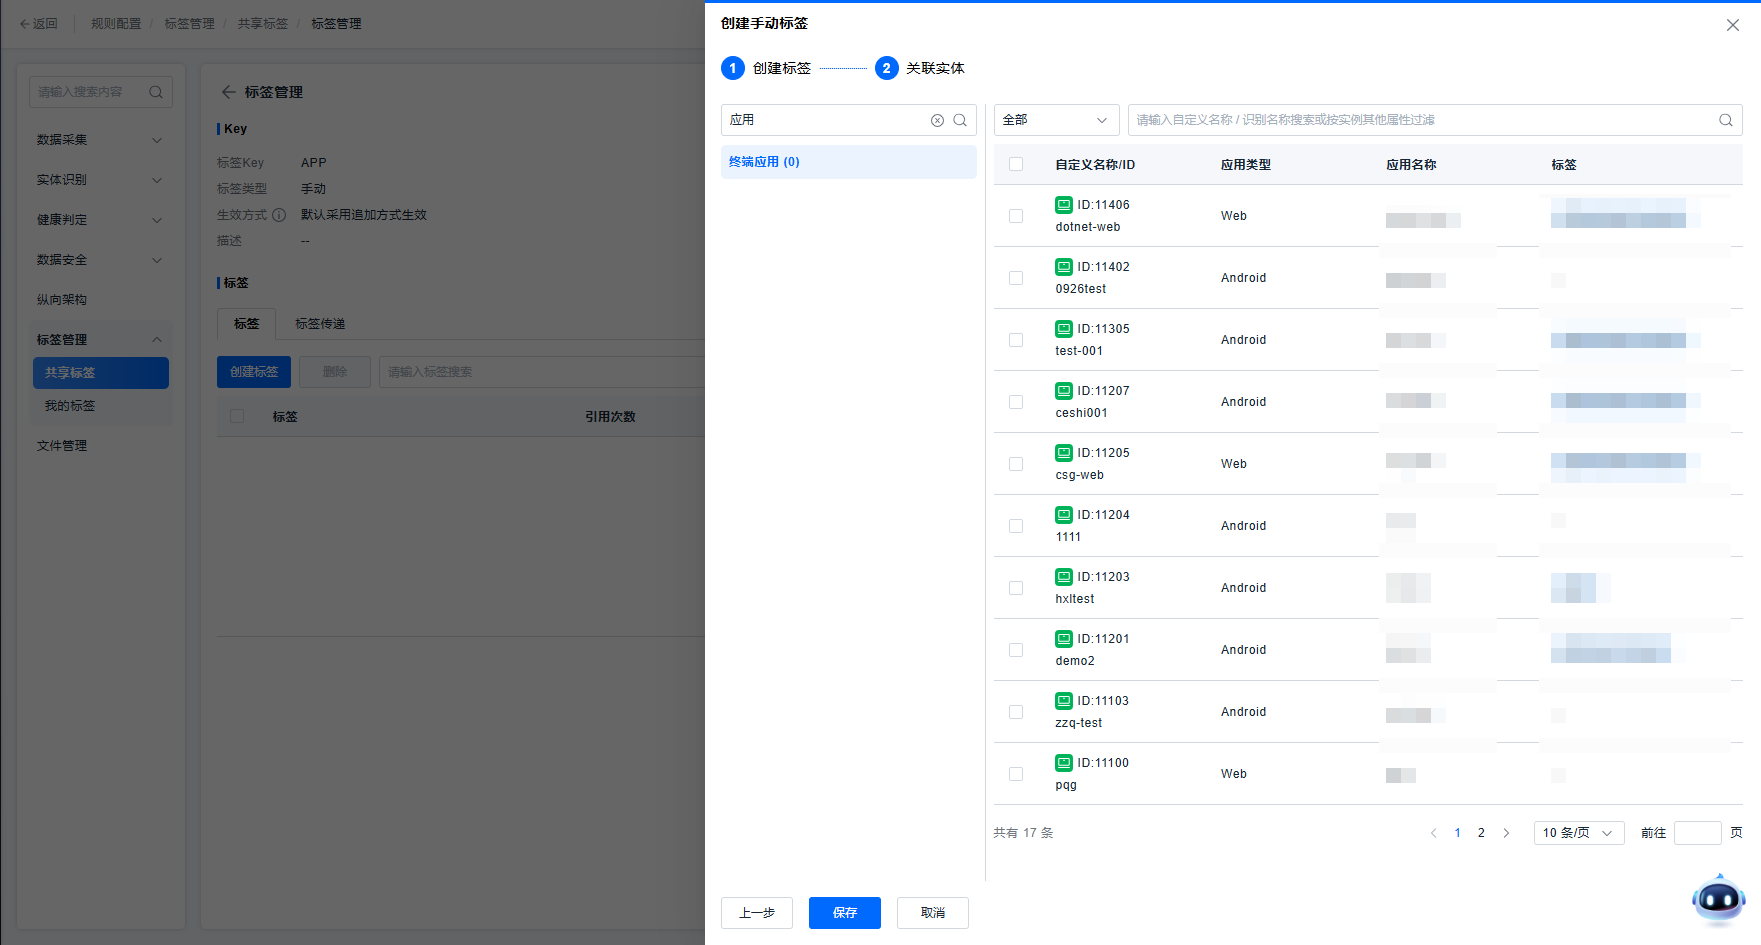This screenshot has height=945, width=1761.
Task: Check the box for the dotnet-web row
Action: click(x=1016, y=216)
